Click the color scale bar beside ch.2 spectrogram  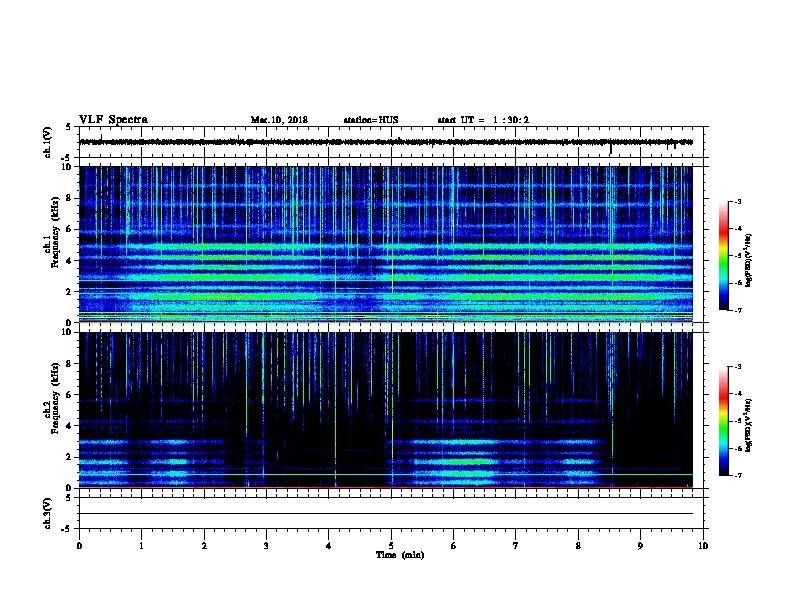[723, 421]
